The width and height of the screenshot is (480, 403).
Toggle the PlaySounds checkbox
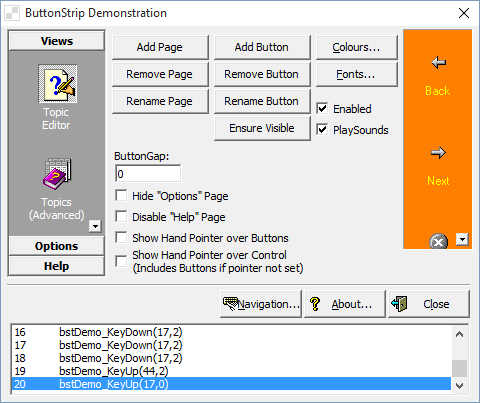(322, 129)
